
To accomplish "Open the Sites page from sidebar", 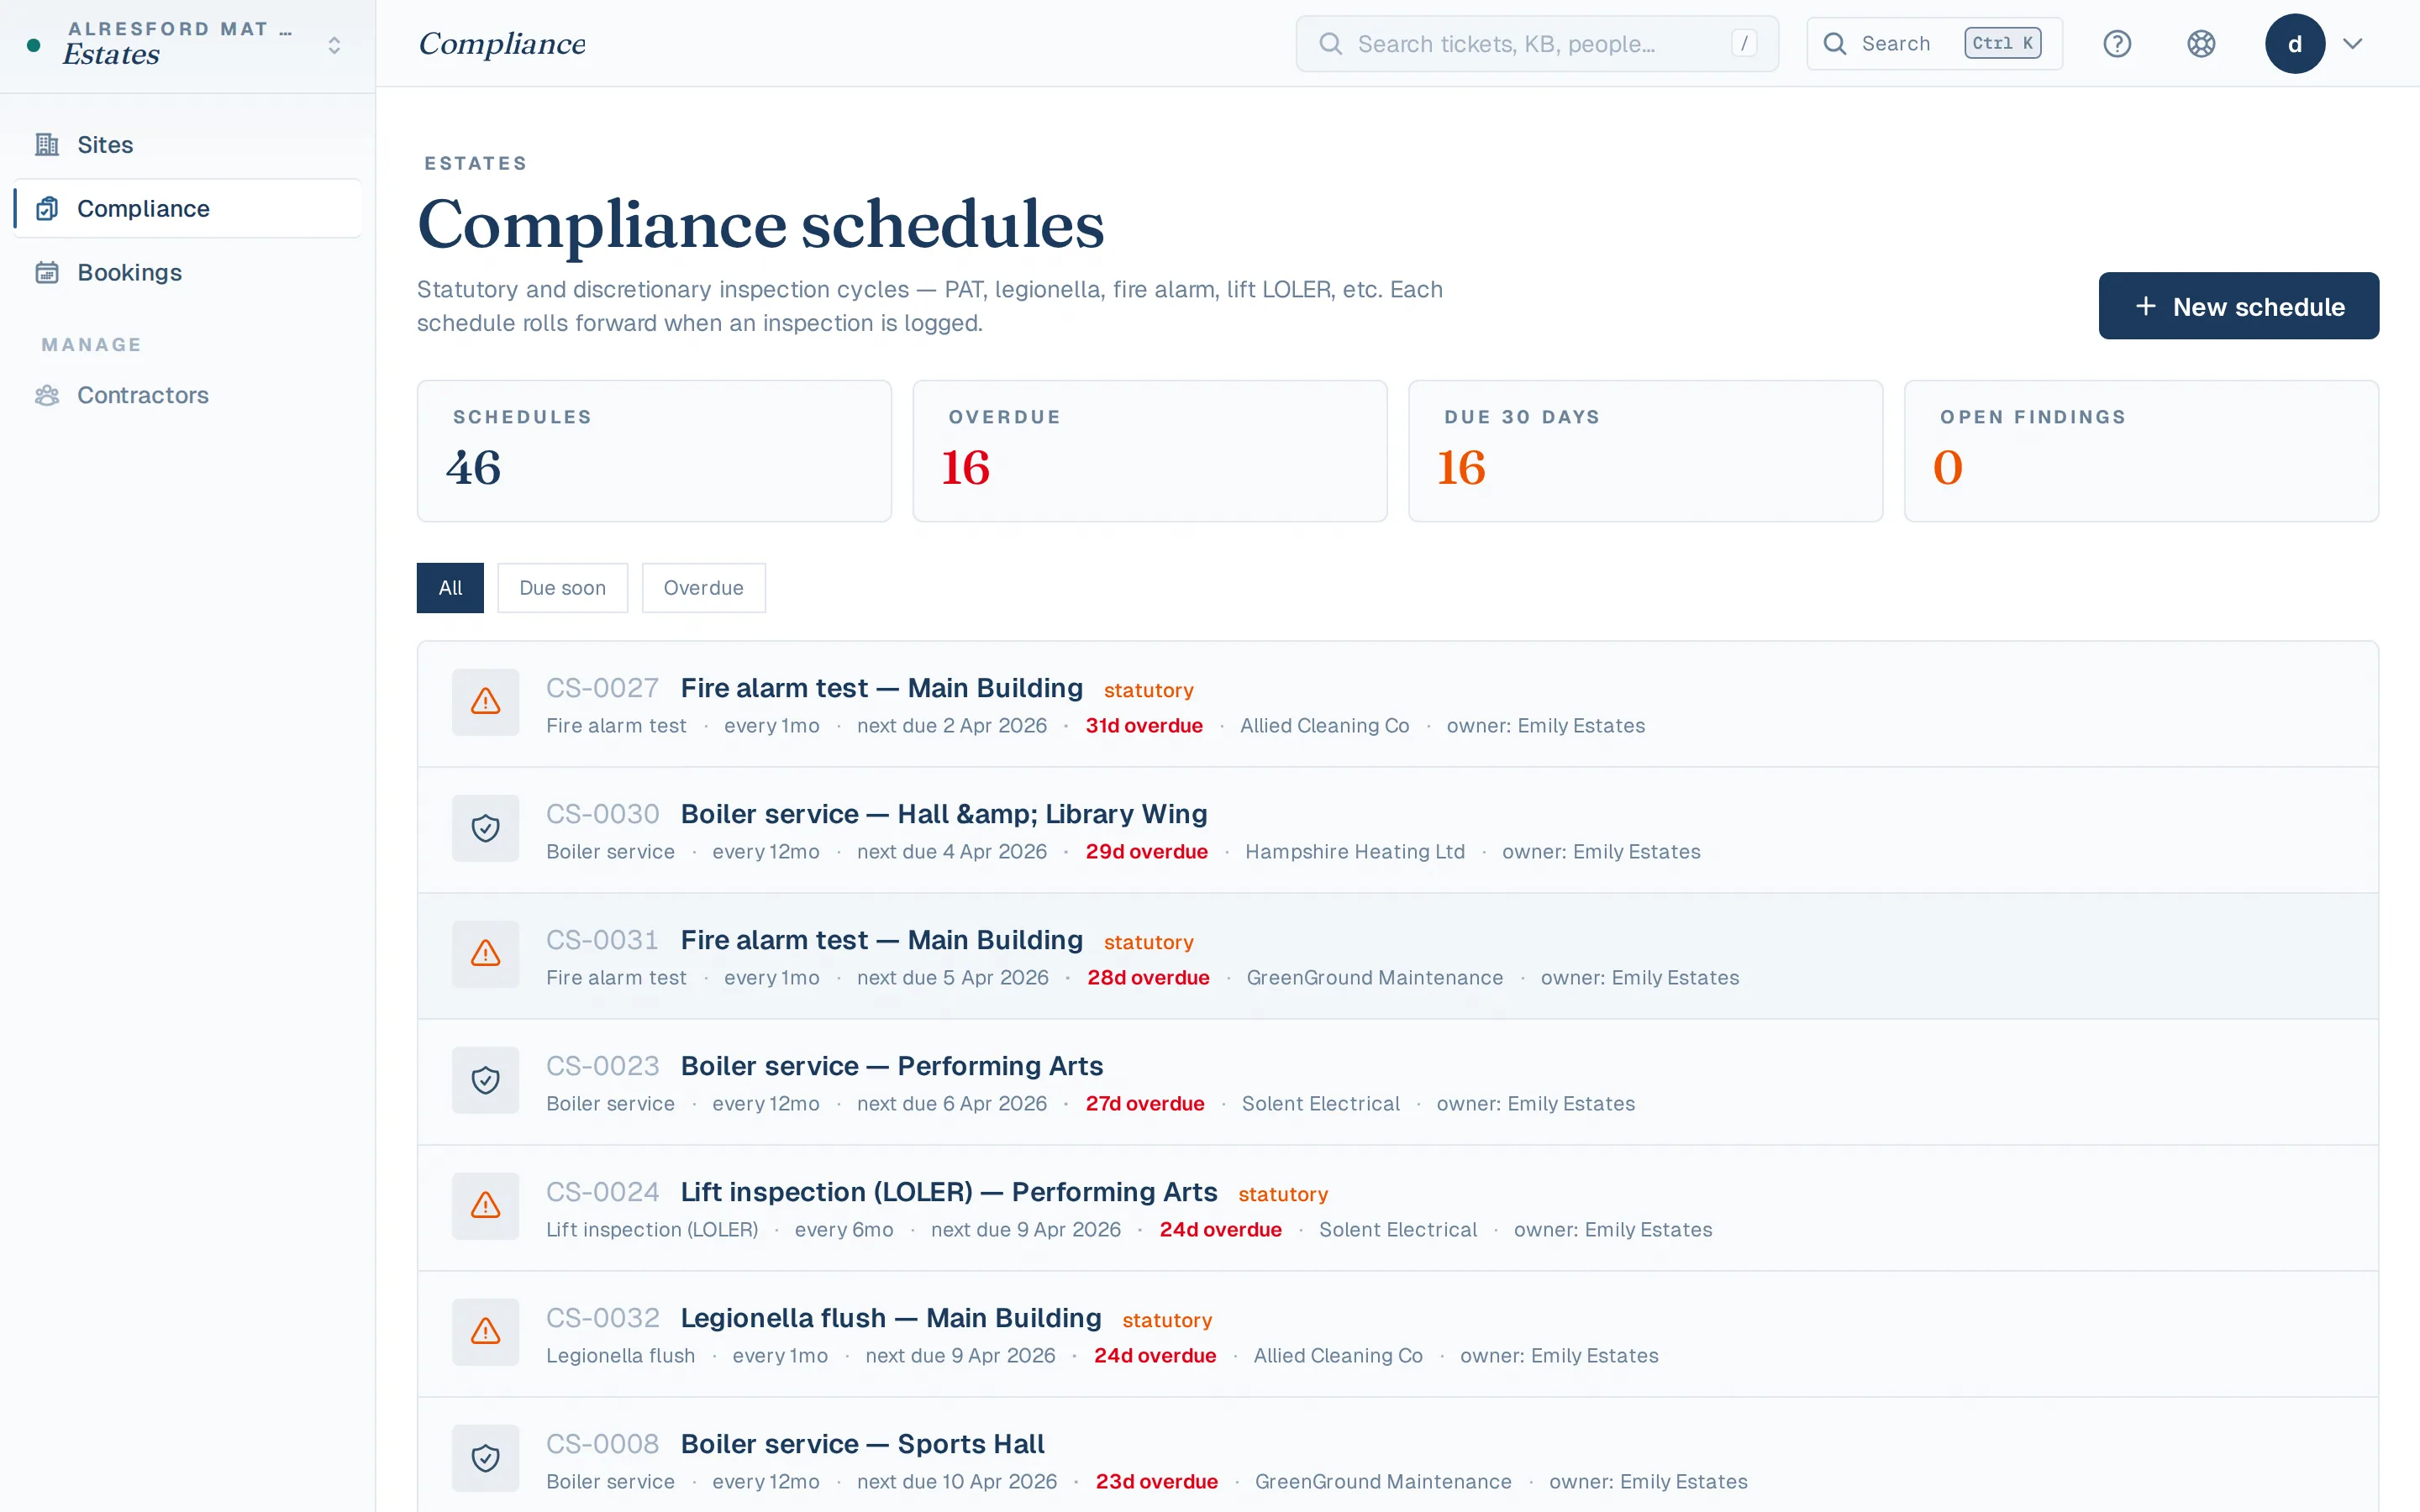I will [x=187, y=144].
